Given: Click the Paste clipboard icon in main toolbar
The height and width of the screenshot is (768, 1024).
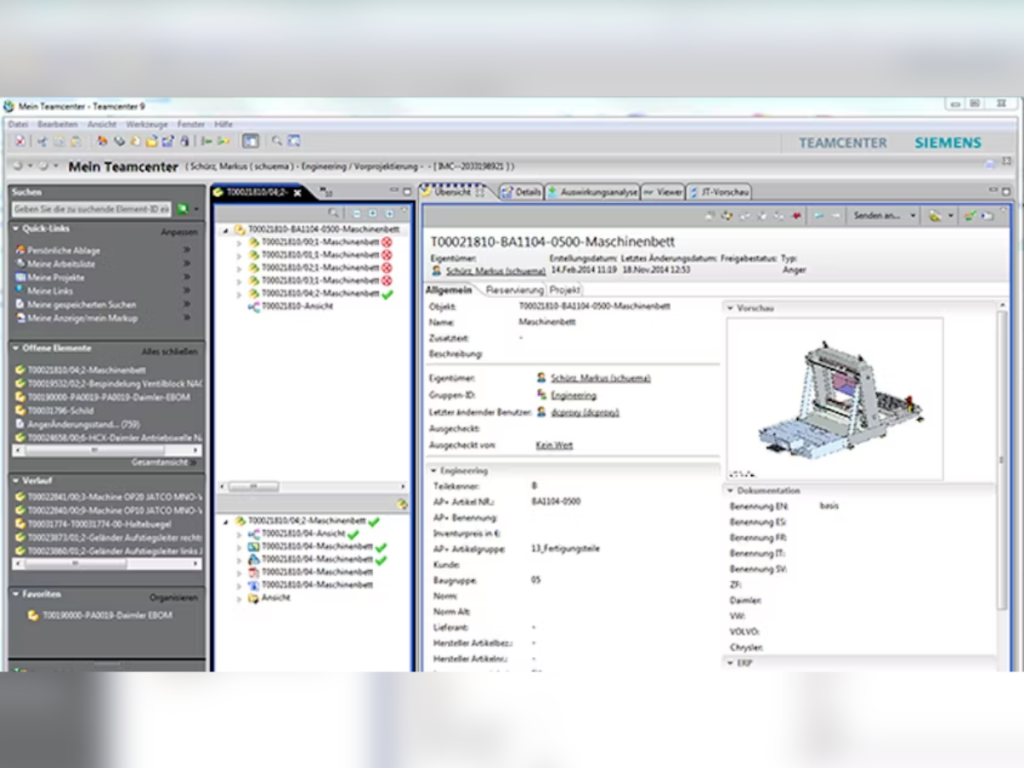Looking at the screenshot, I should (76, 141).
